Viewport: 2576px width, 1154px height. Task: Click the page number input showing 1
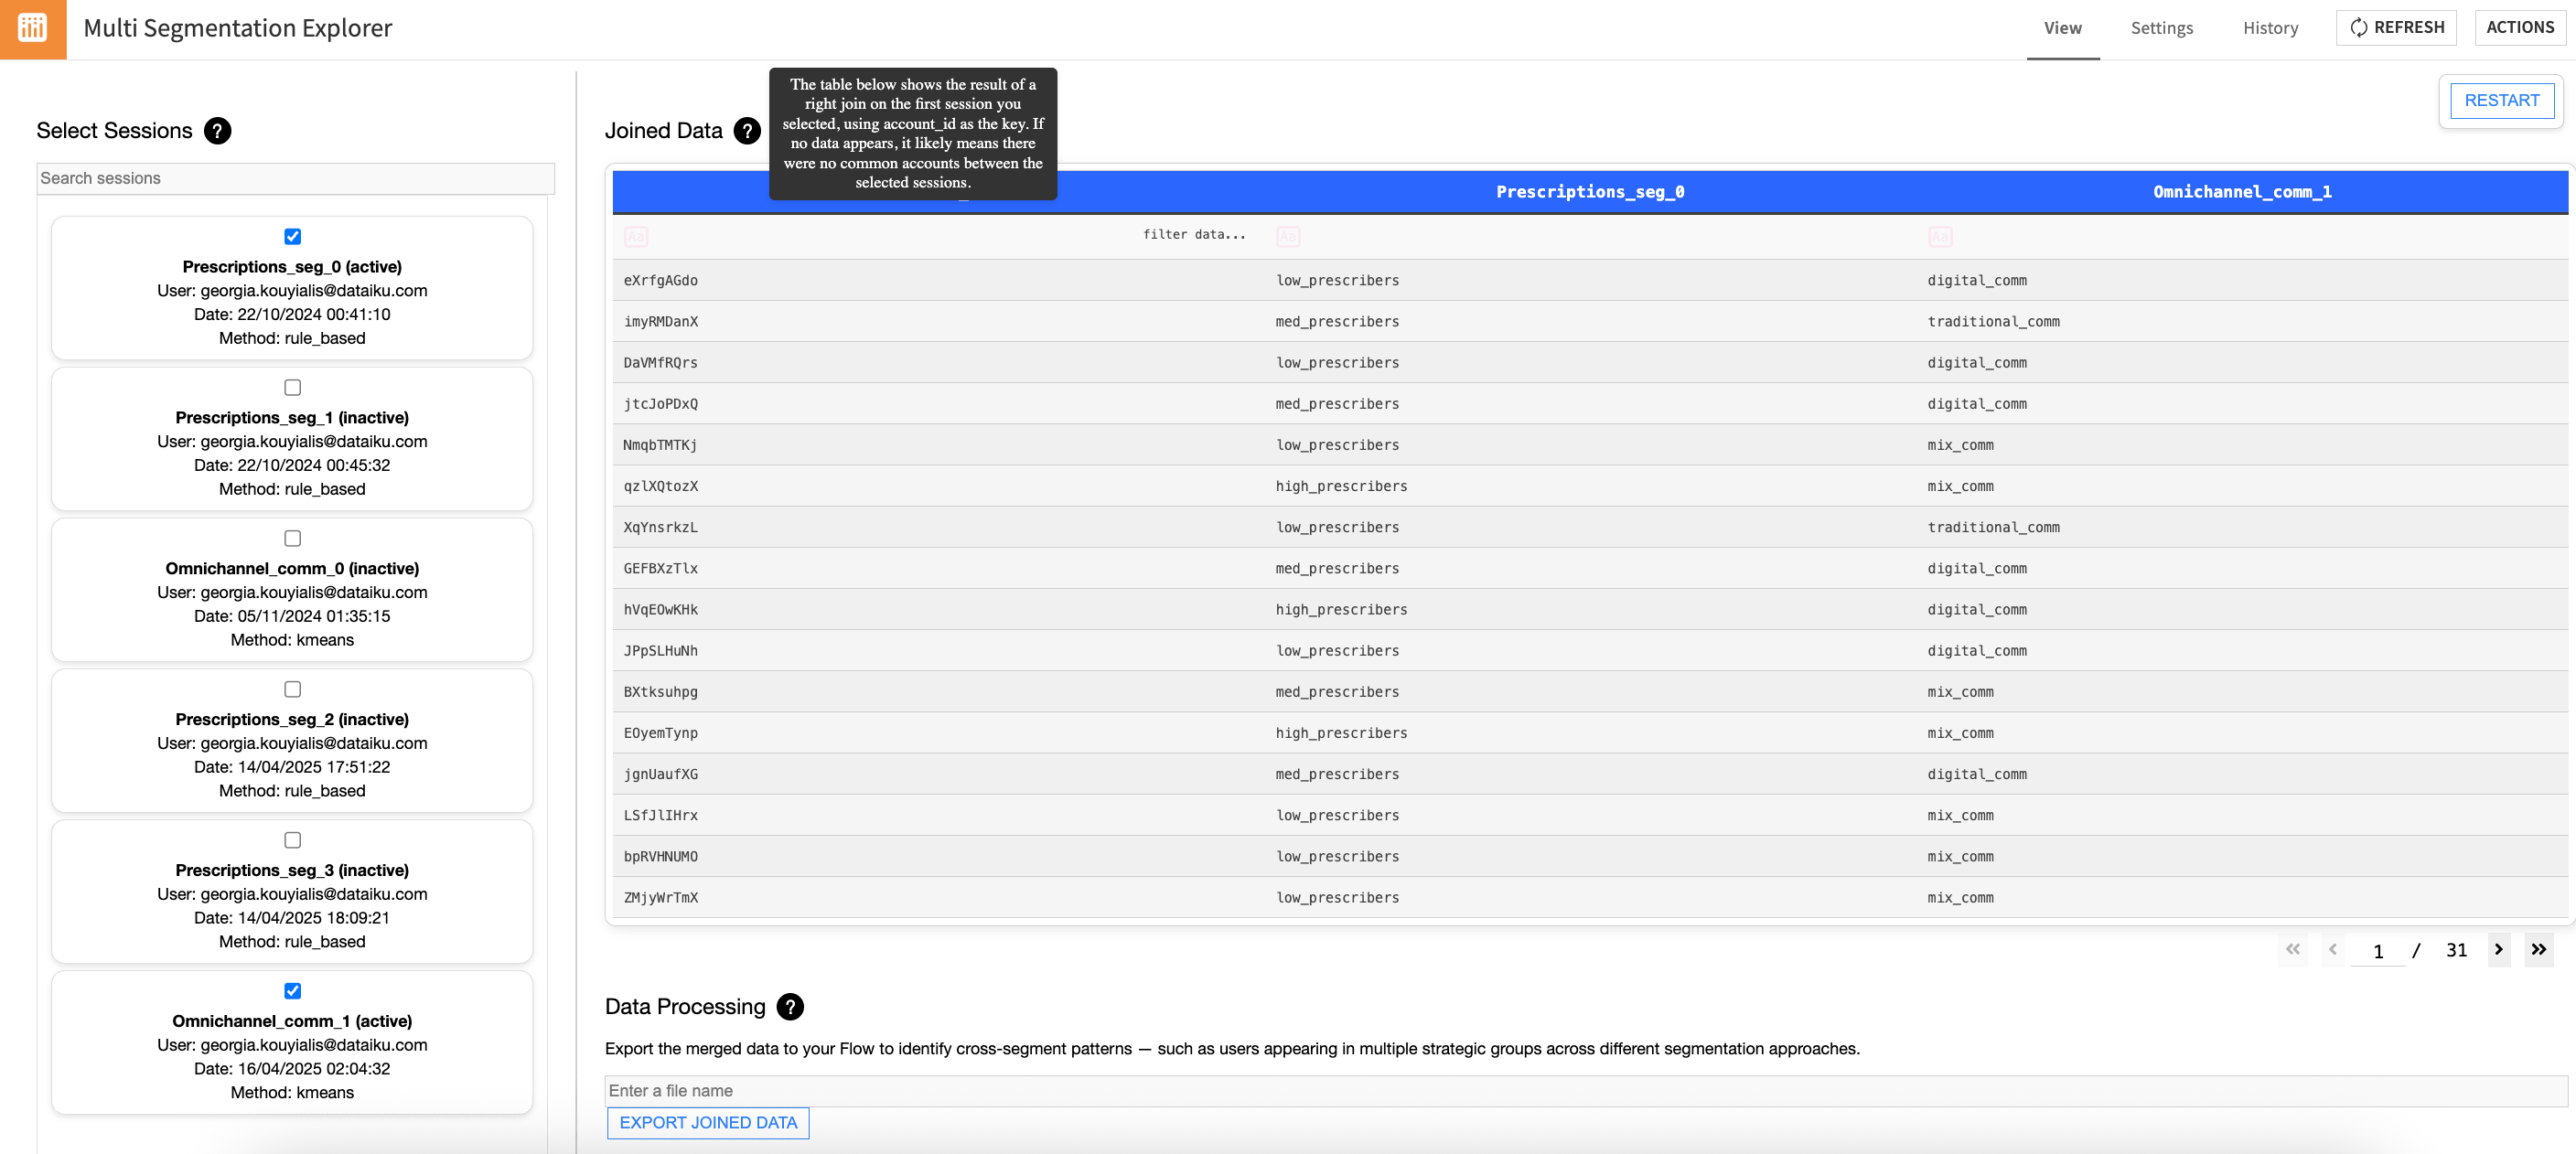pyautogui.click(x=2378, y=951)
